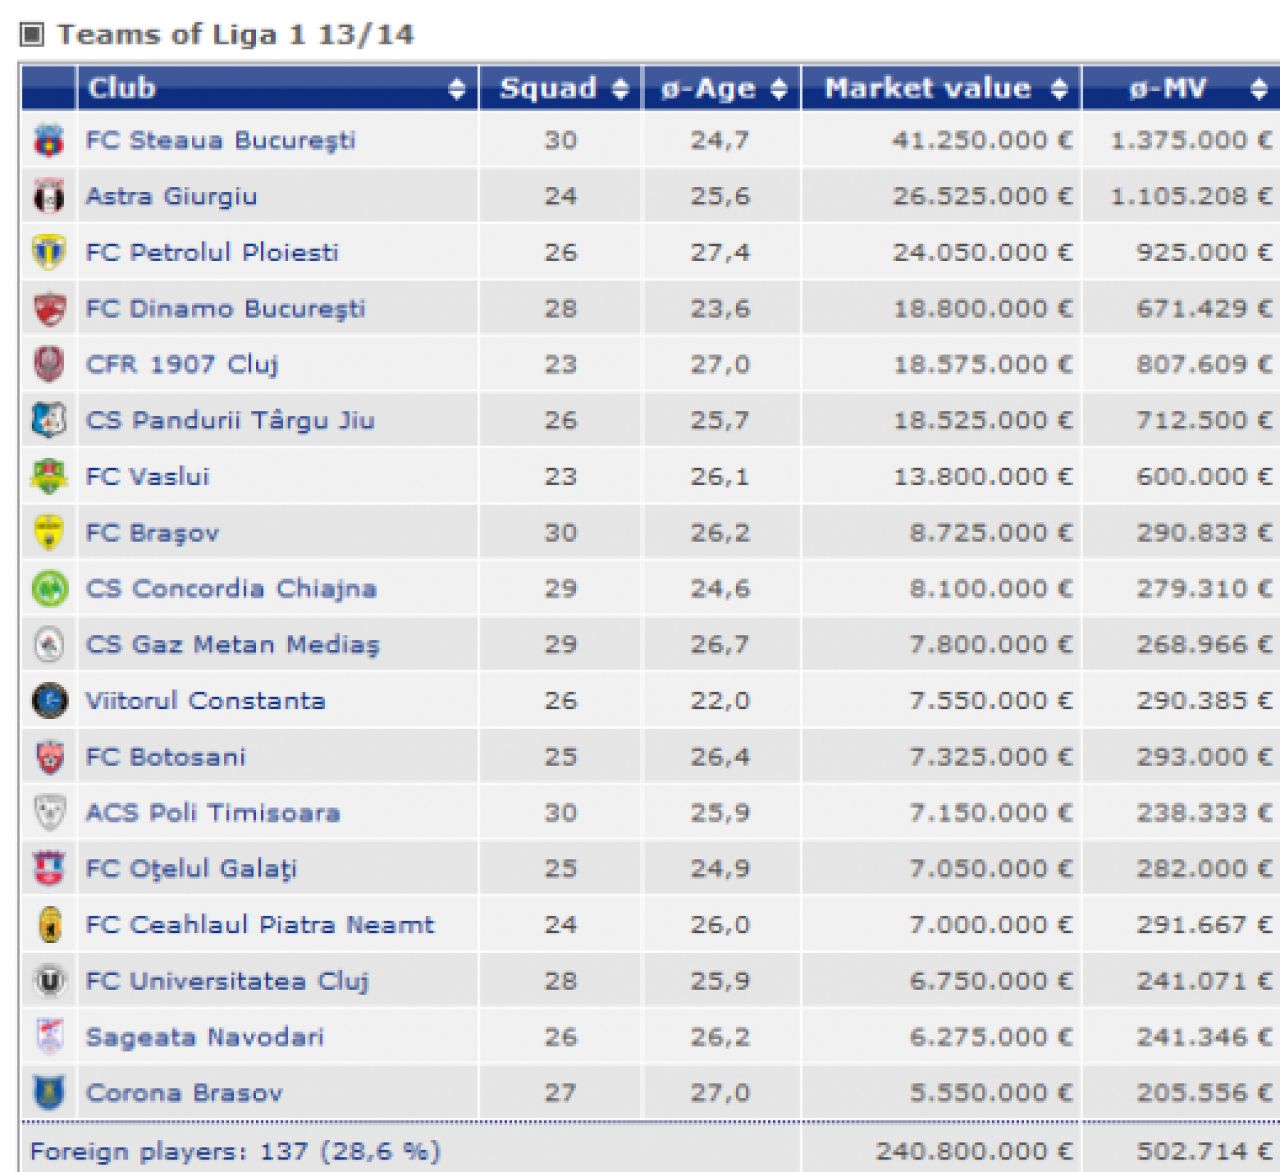Sort table by Squad column

click(560, 88)
